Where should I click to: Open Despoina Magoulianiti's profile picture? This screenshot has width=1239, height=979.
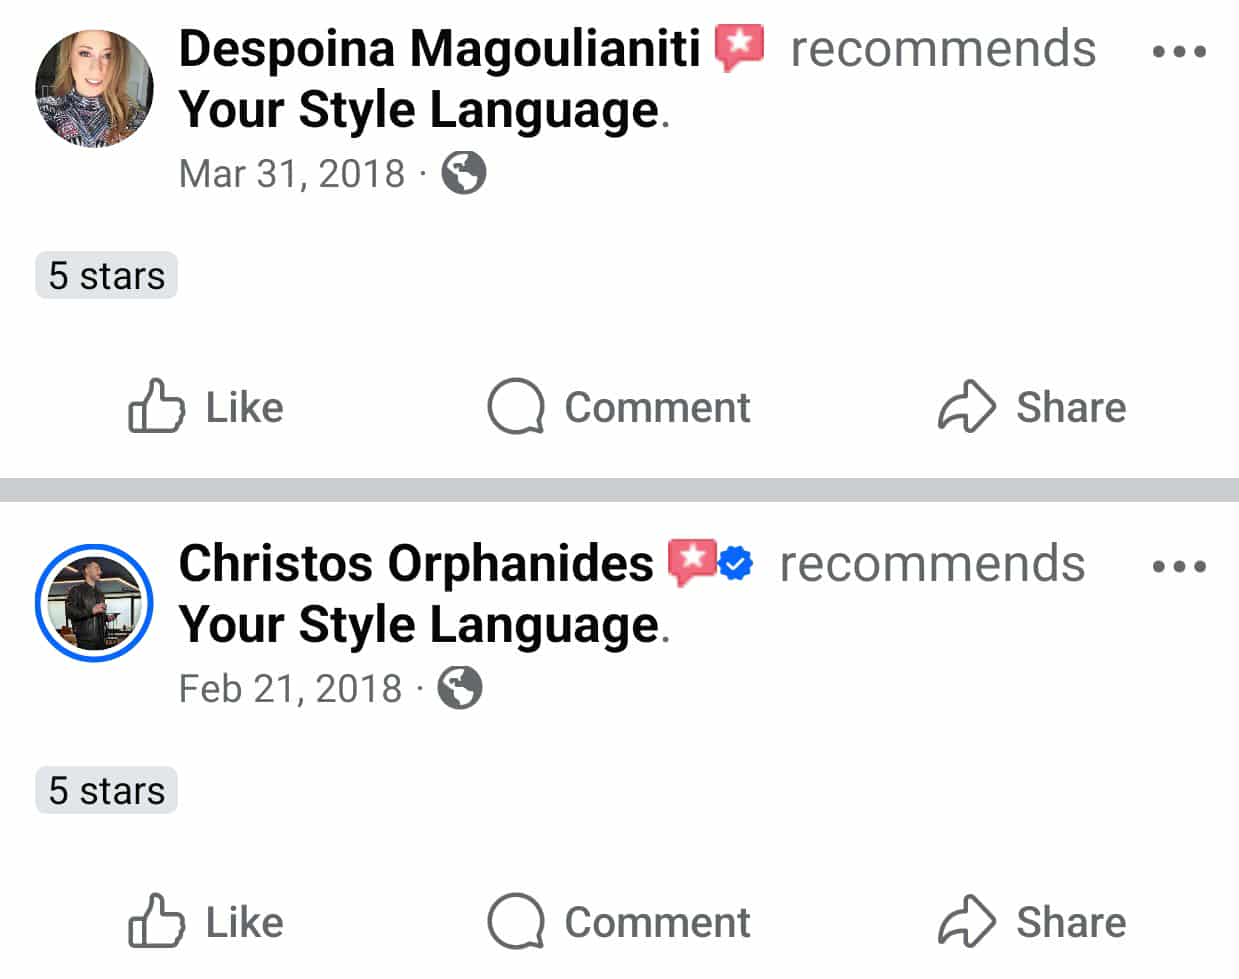[x=94, y=88]
